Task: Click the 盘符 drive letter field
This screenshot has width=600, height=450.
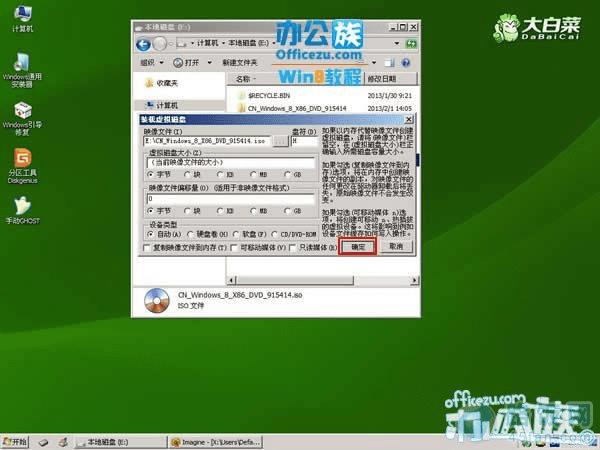Action: (305, 141)
